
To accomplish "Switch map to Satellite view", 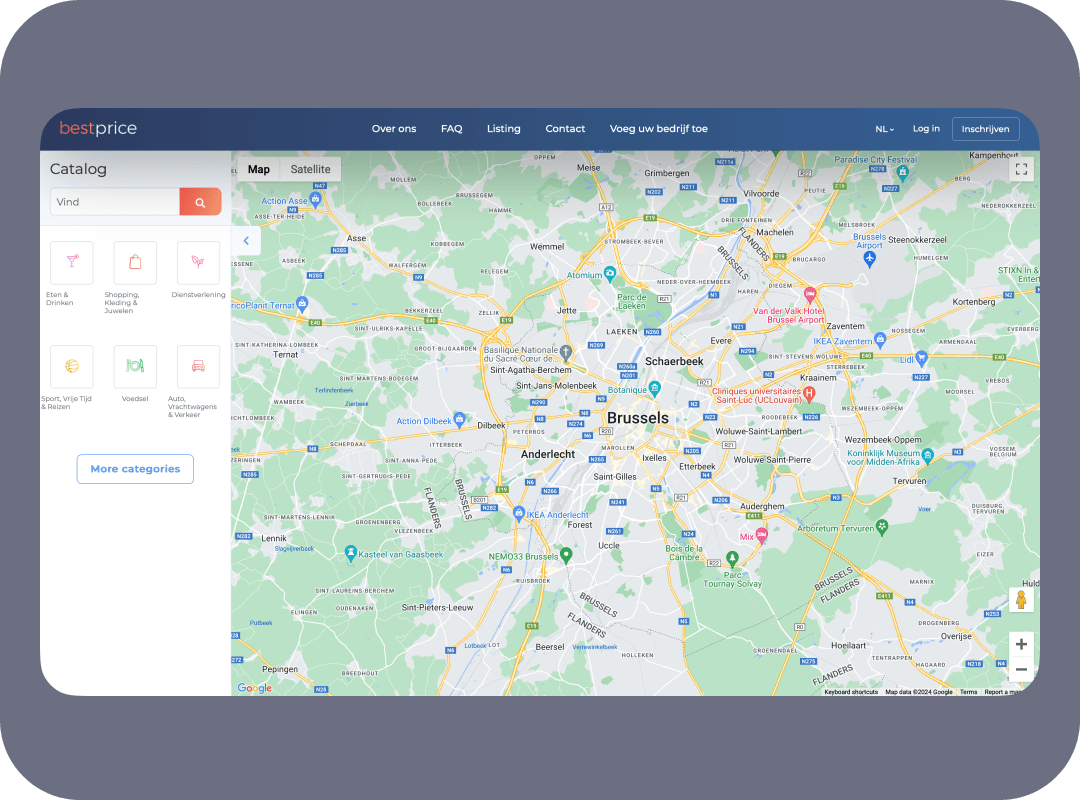I will point(310,170).
